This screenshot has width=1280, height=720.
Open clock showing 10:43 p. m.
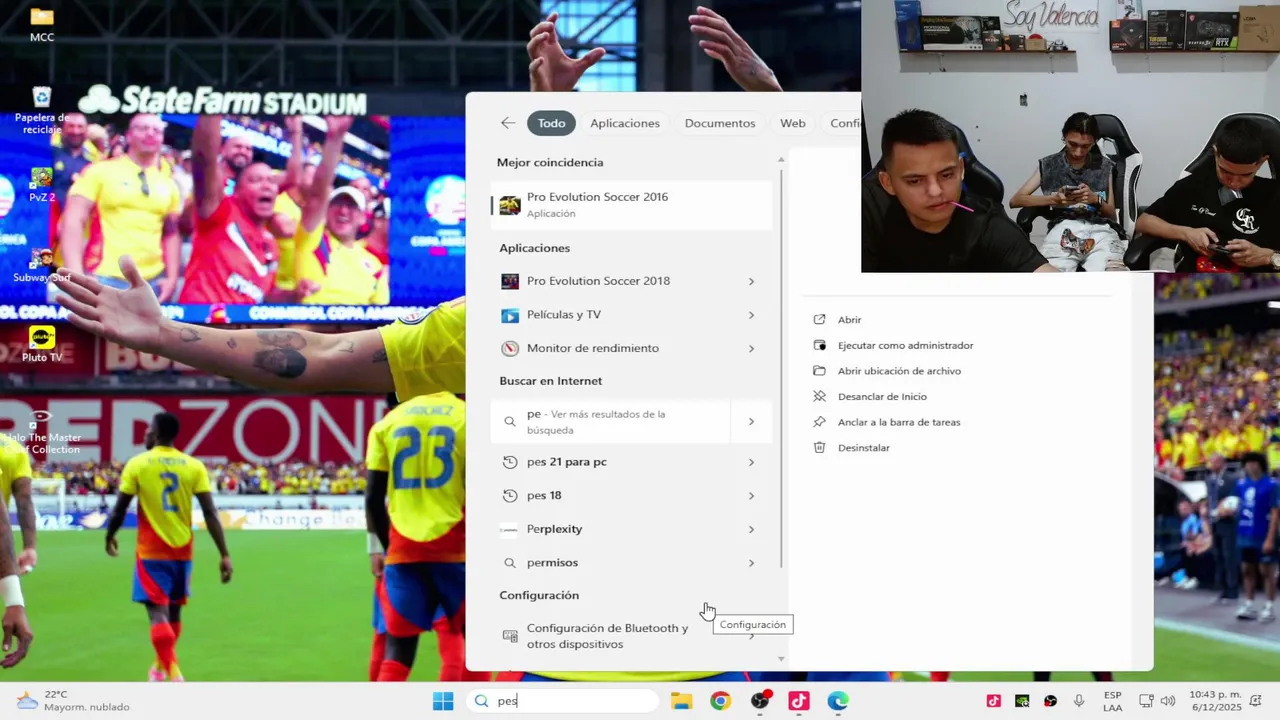tap(1215, 701)
